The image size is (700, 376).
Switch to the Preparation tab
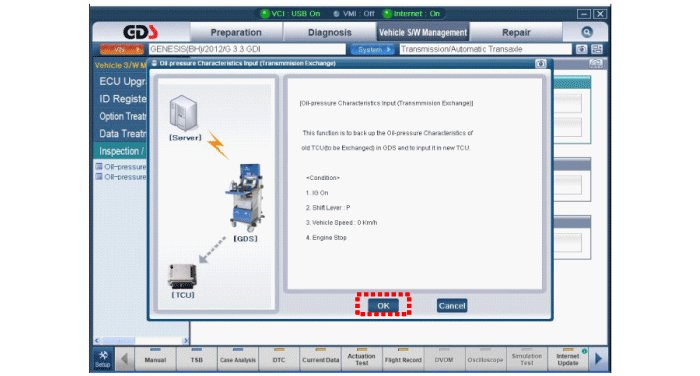point(236,33)
